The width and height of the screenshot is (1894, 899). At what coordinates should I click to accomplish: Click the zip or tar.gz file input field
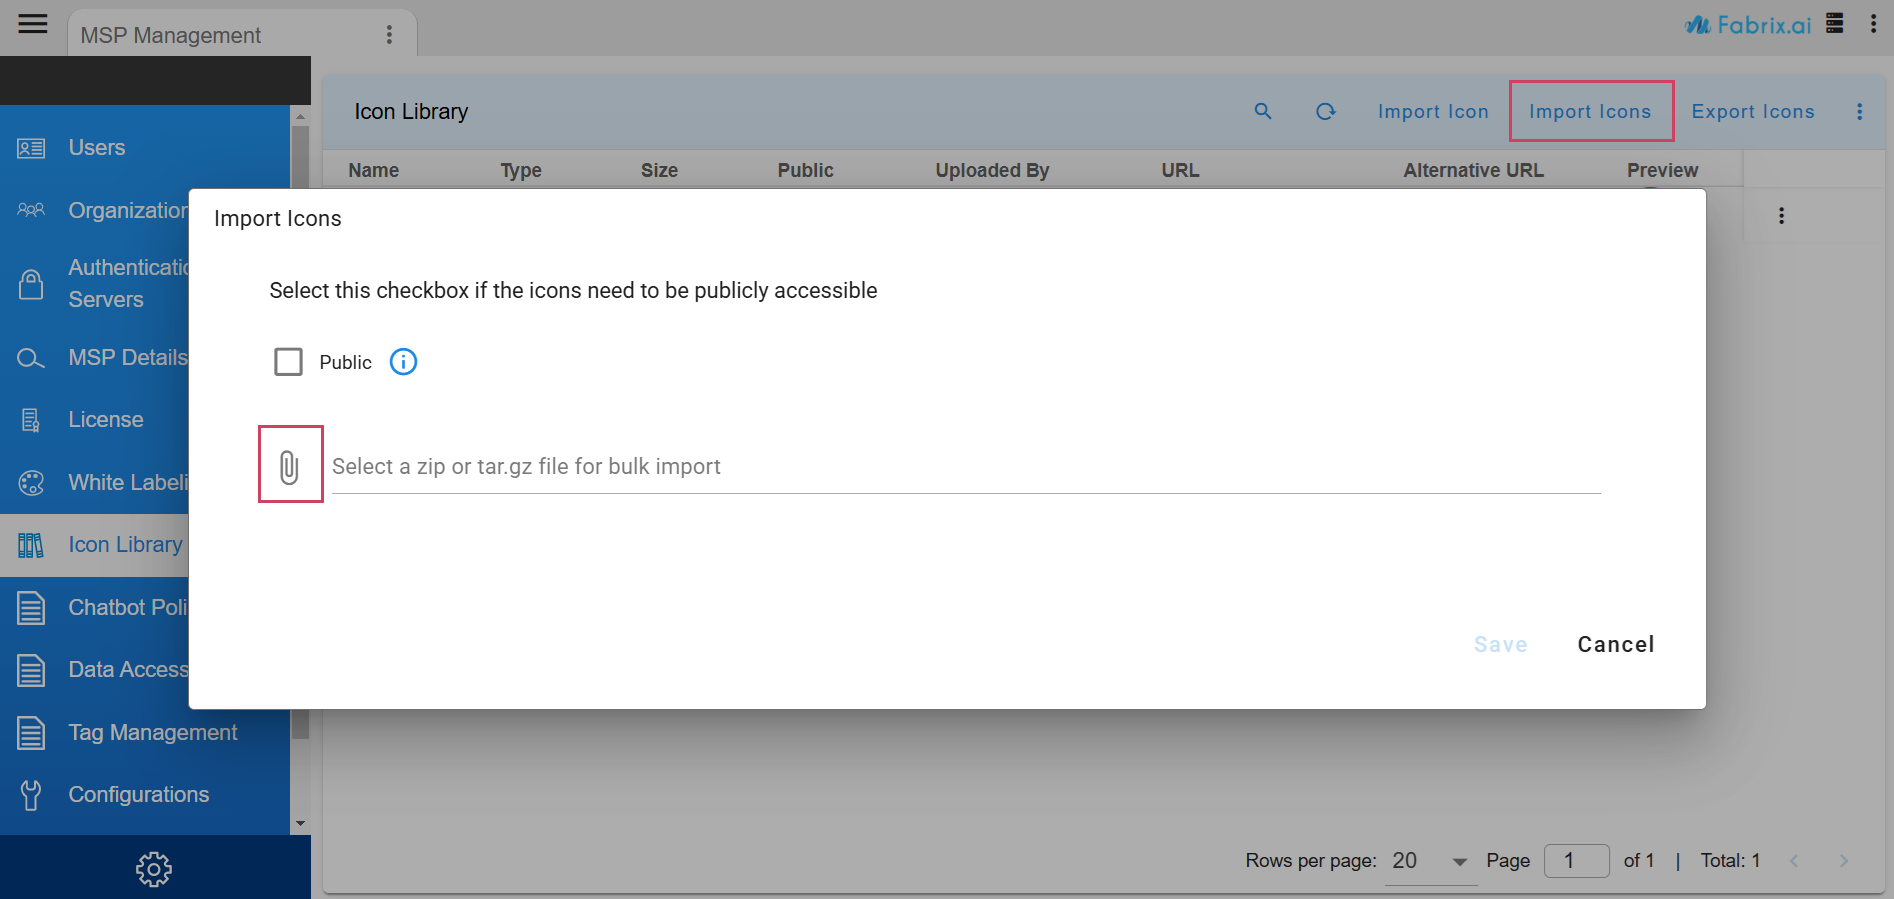[965, 466]
